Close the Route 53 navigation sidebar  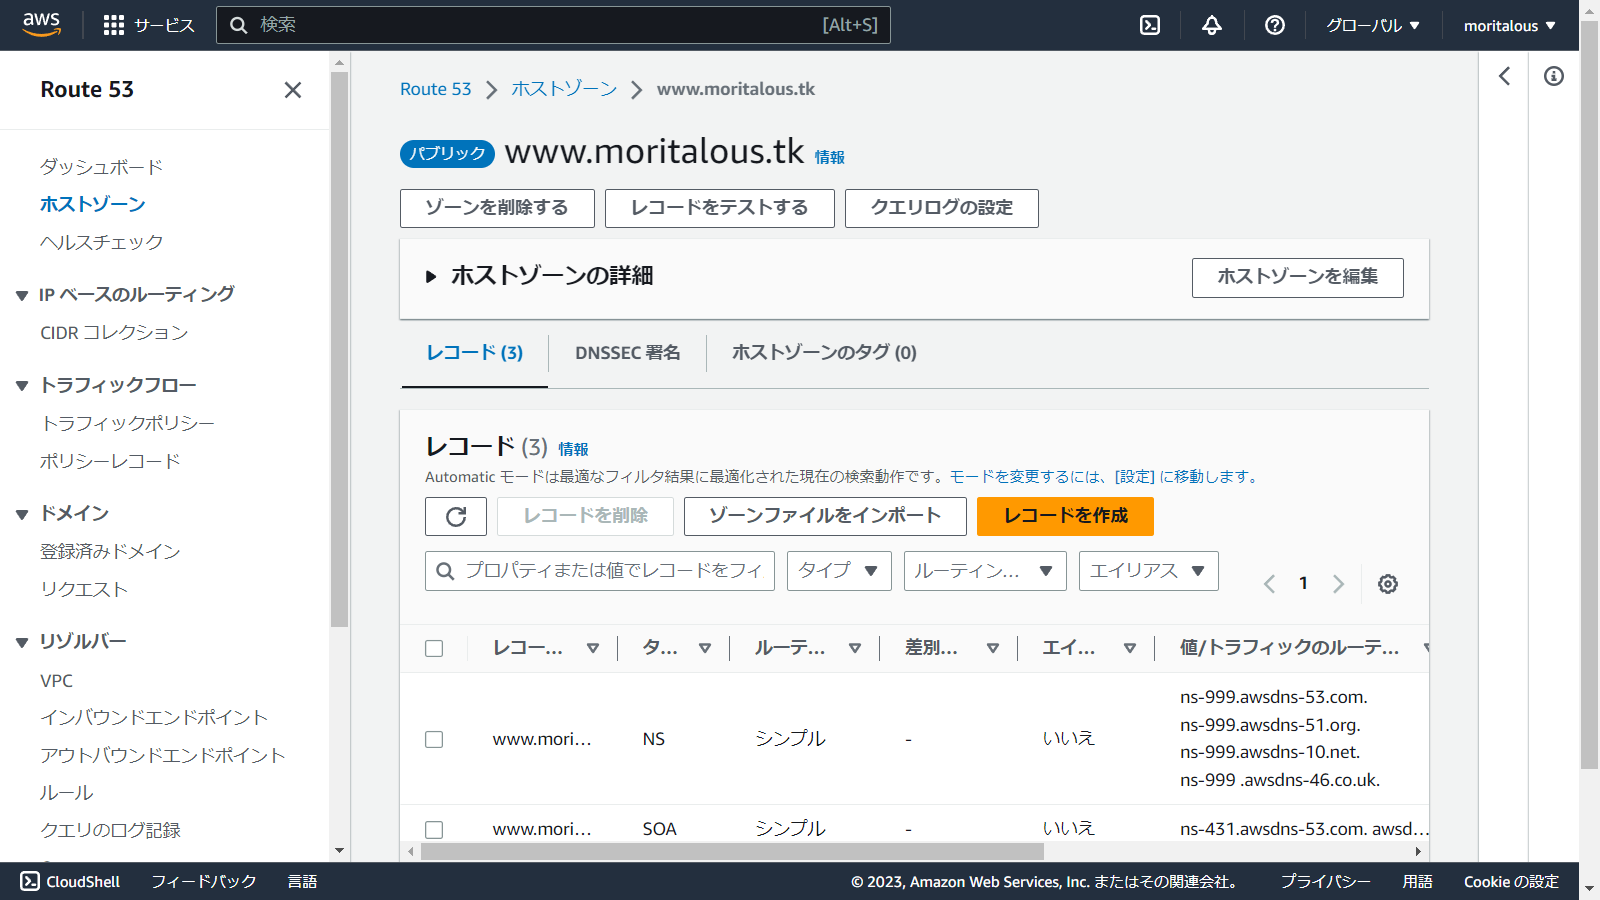292,90
